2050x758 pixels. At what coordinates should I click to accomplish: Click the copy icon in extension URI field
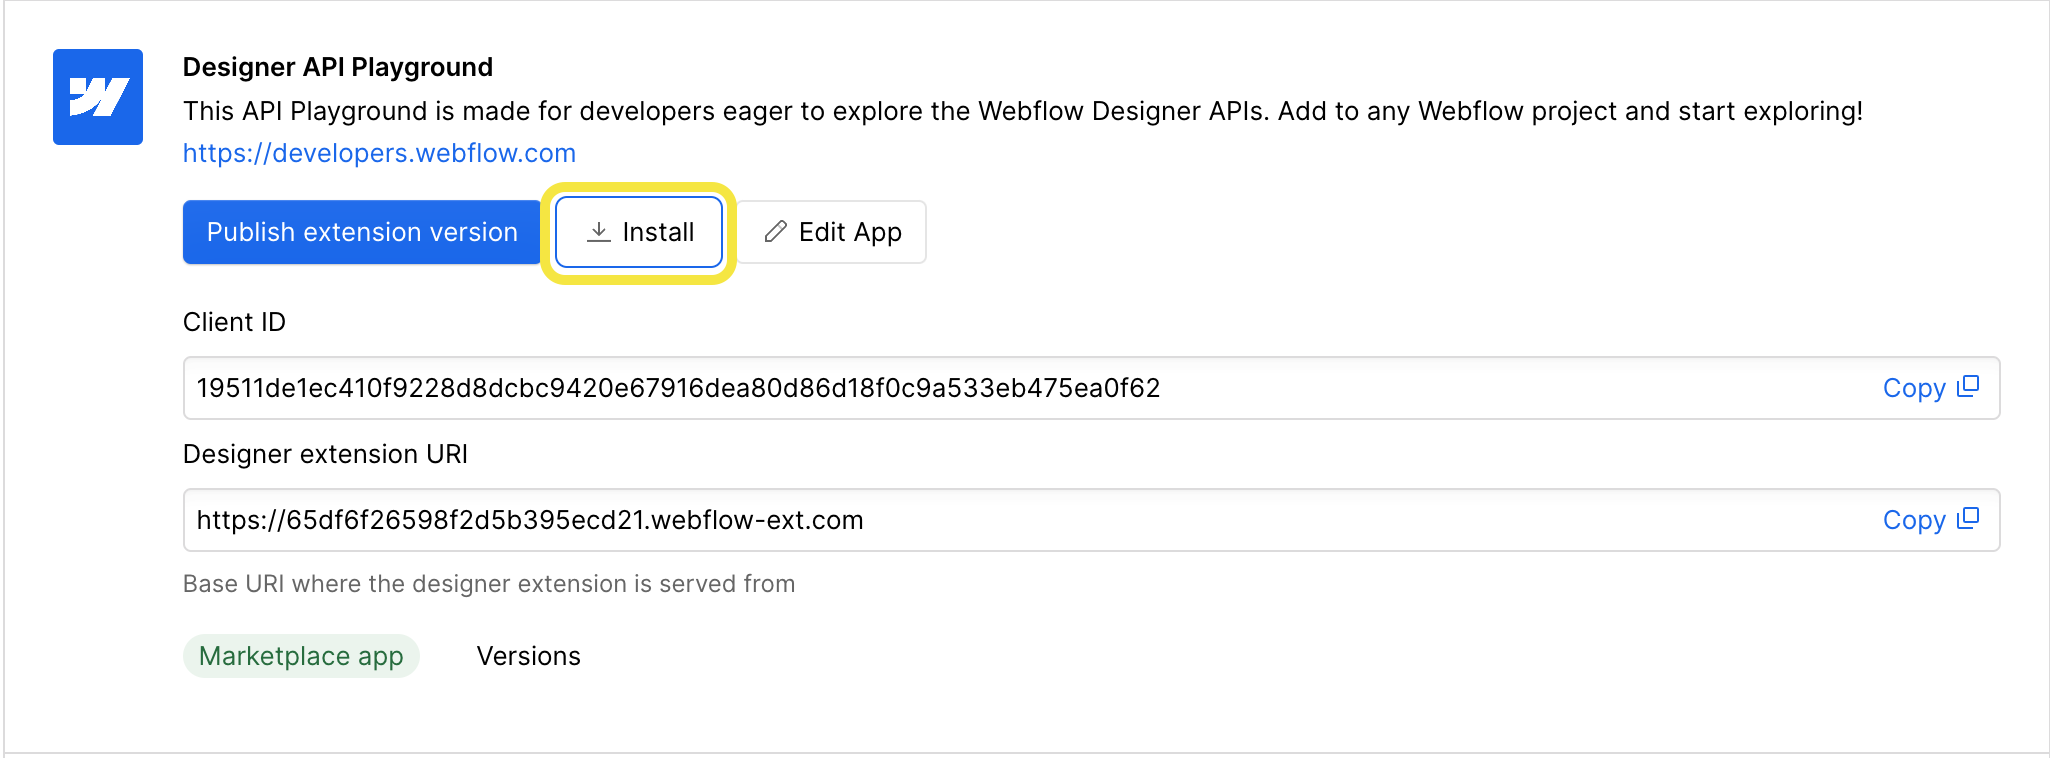(1968, 519)
